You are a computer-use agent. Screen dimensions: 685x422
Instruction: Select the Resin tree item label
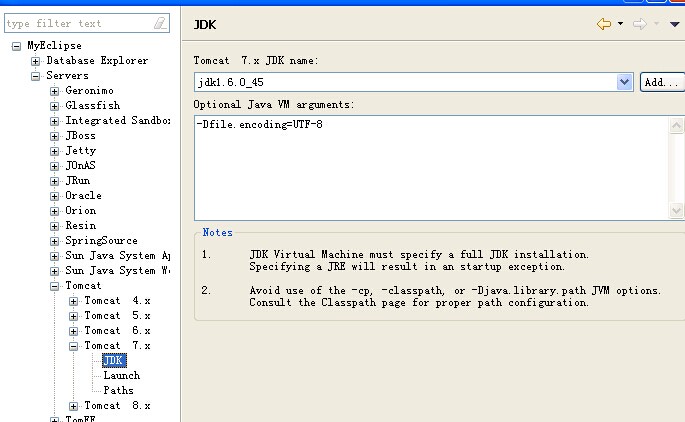tap(81, 225)
